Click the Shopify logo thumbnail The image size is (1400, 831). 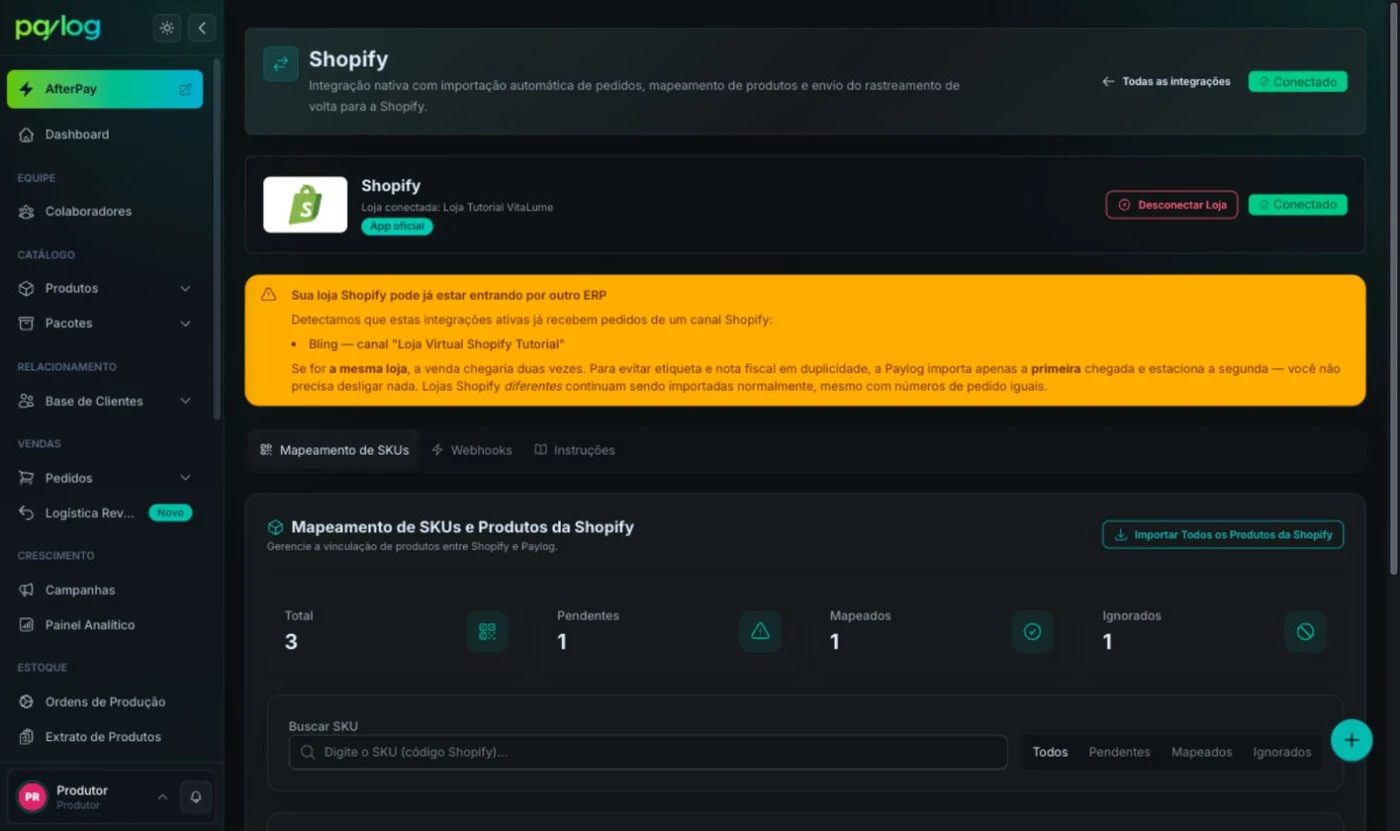[305, 205]
